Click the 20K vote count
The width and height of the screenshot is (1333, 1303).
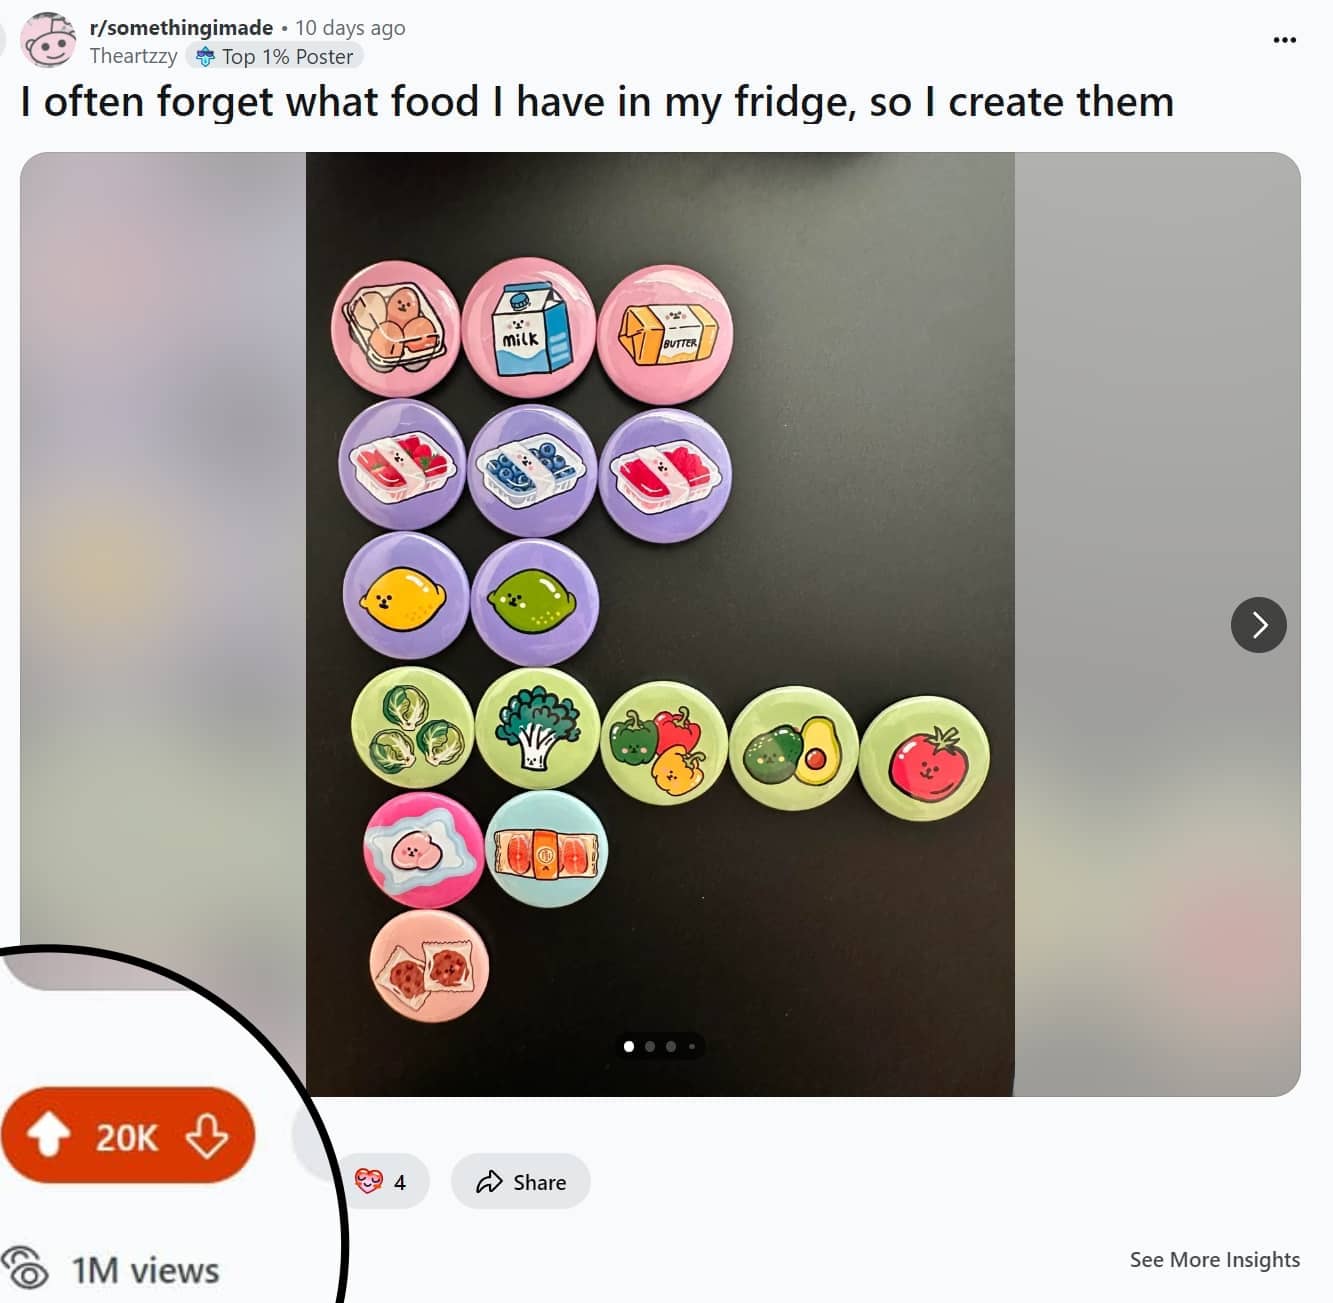coord(127,1138)
